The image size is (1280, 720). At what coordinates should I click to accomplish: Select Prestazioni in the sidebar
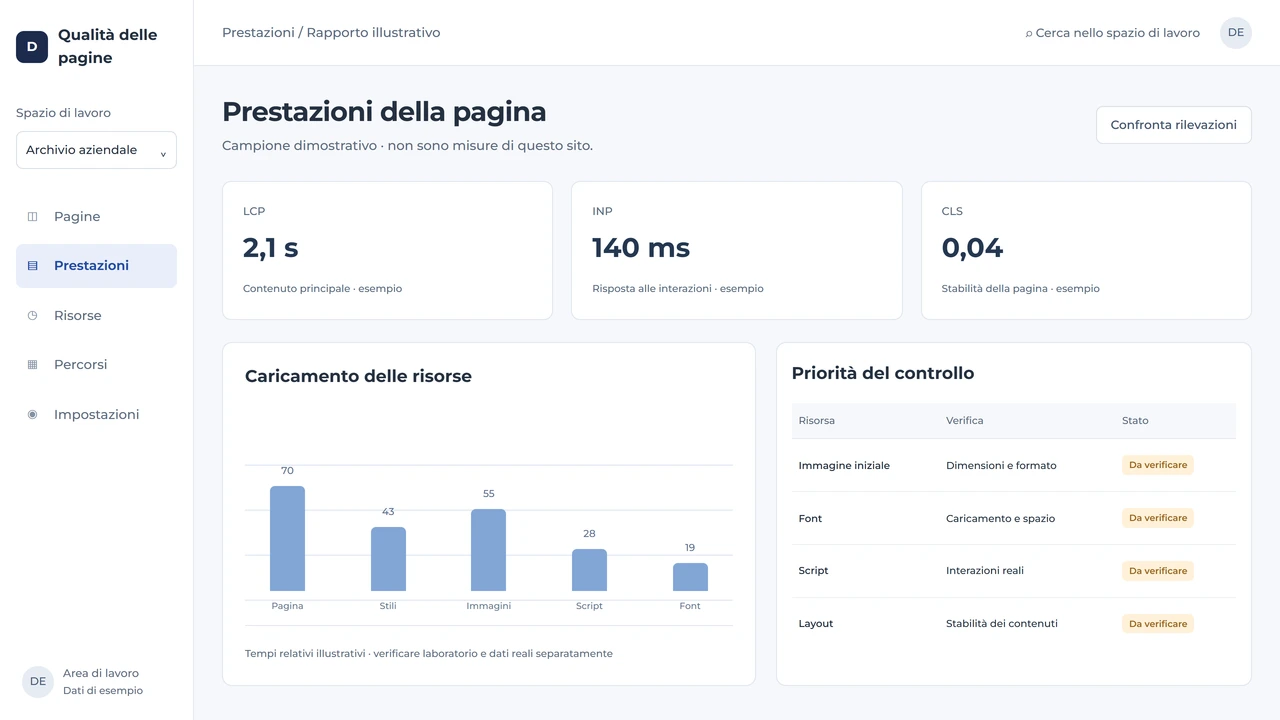click(96, 266)
